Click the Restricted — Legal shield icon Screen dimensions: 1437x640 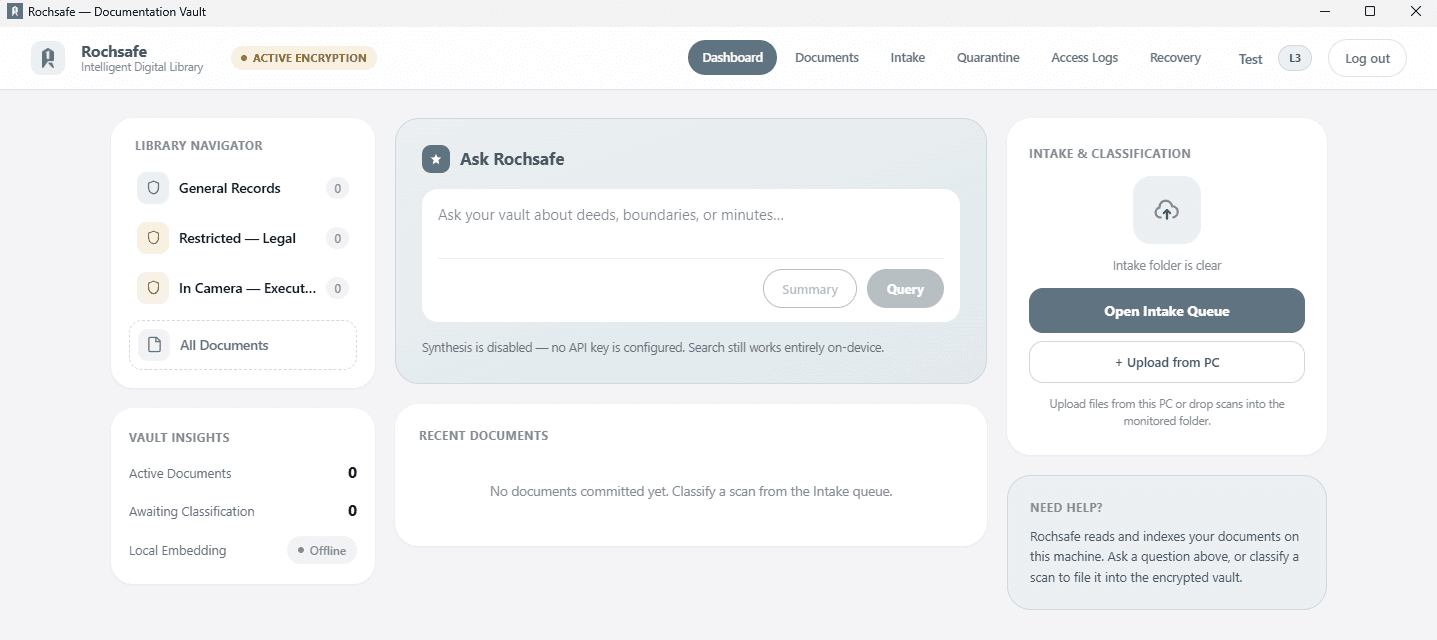pos(153,238)
